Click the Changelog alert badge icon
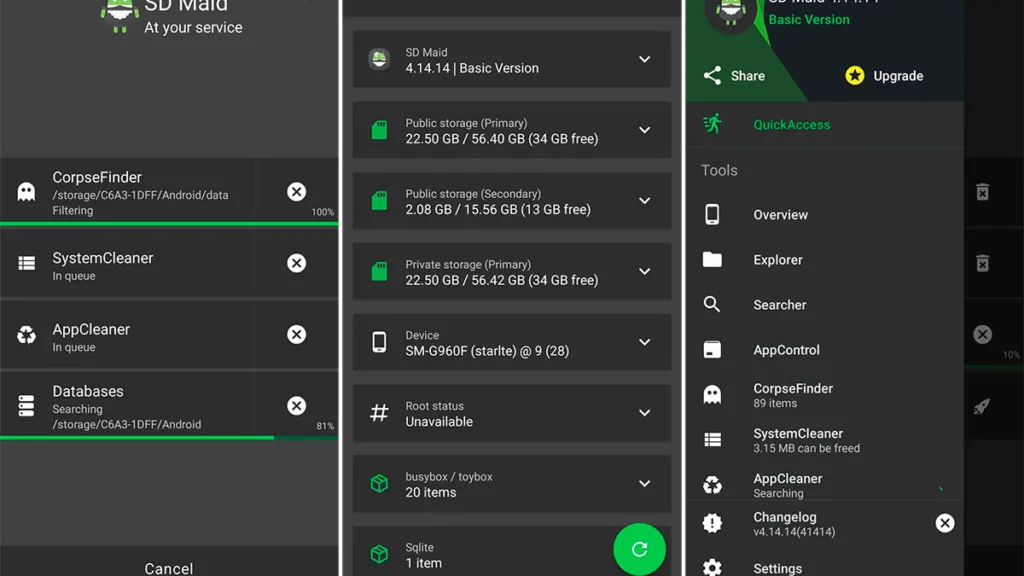 [x=712, y=523]
